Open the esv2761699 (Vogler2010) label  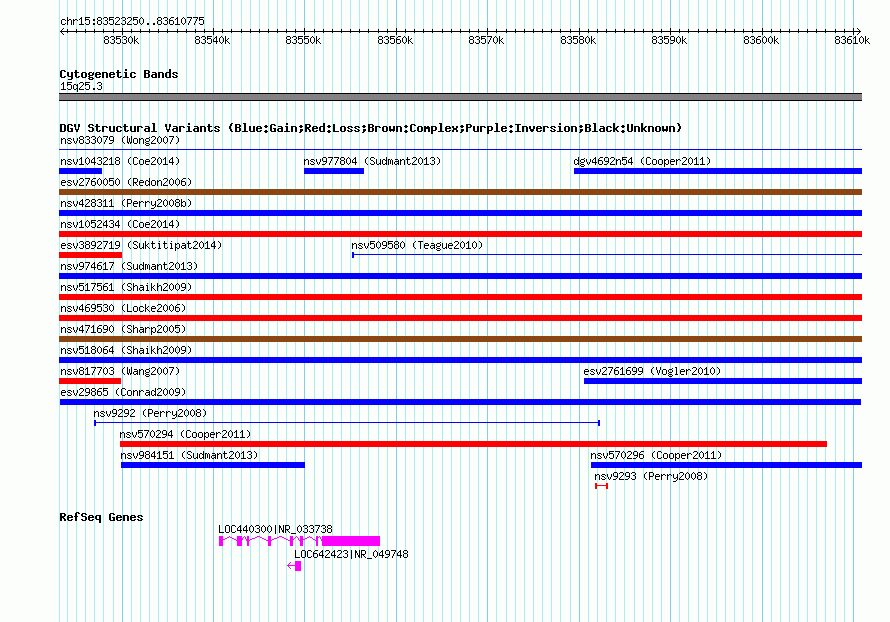(652, 371)
